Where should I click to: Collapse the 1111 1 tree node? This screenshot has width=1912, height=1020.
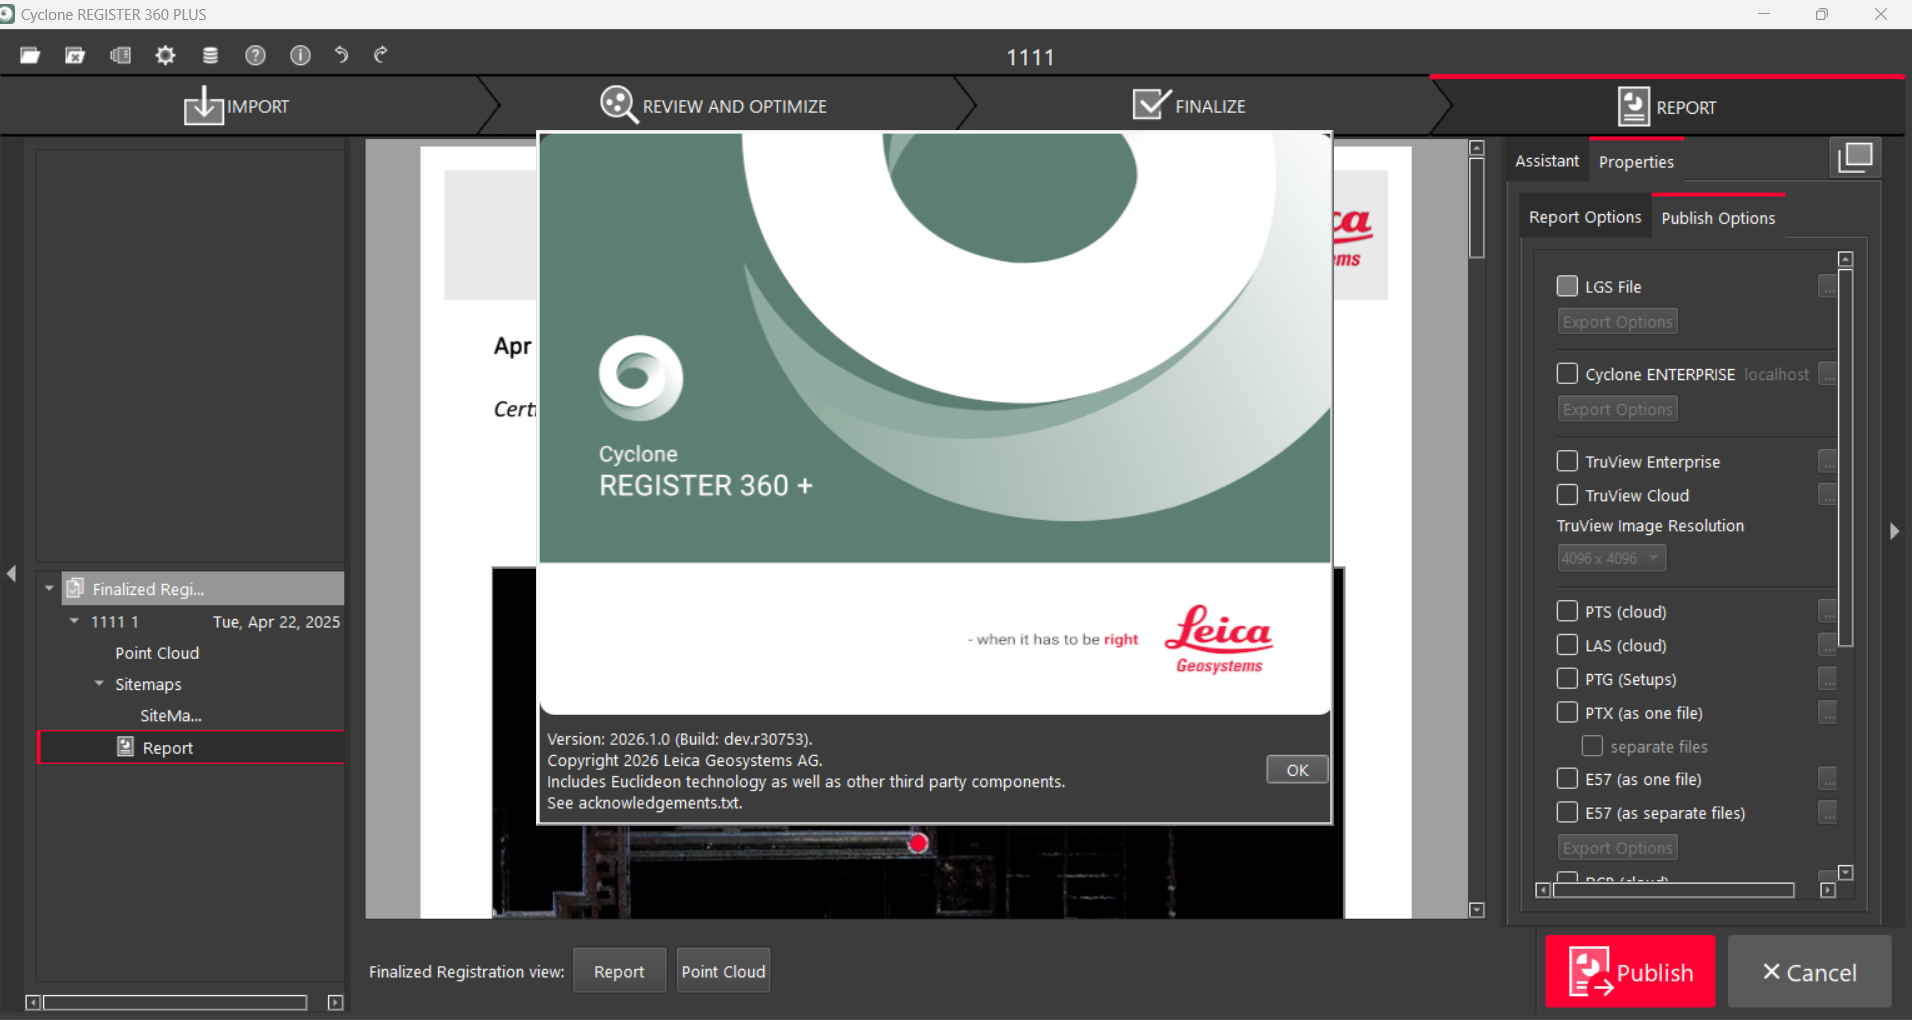(74, 621)
